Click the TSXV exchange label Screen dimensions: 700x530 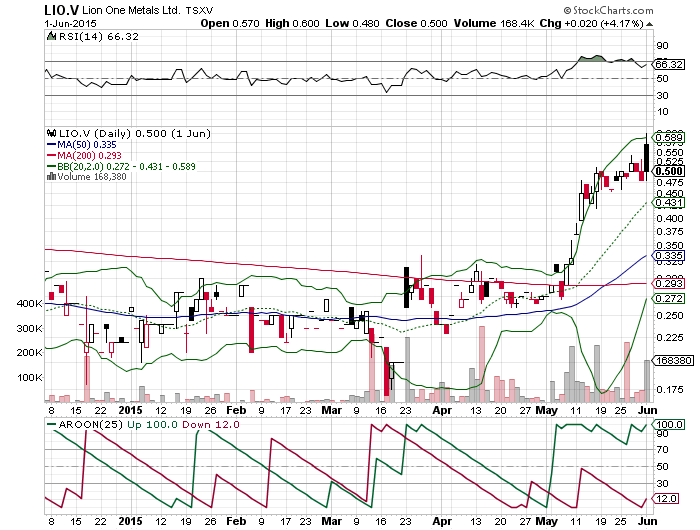tap(199, 10)
